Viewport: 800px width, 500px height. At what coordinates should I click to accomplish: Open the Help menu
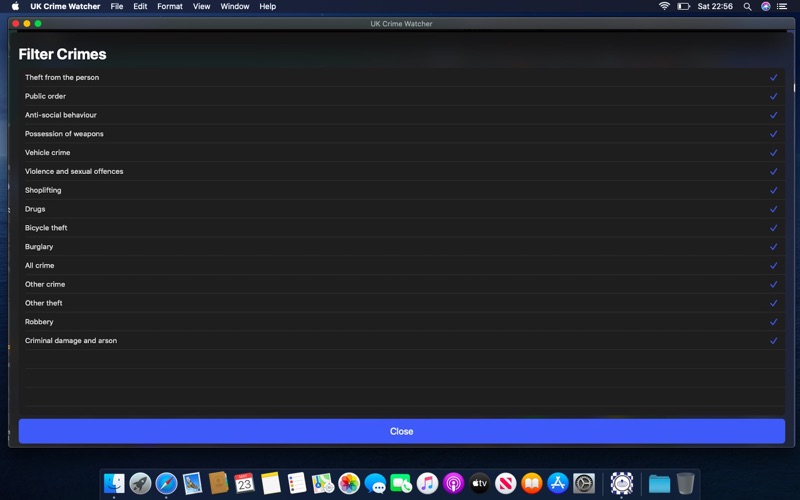pyautogui.click(x=267, y=7)
